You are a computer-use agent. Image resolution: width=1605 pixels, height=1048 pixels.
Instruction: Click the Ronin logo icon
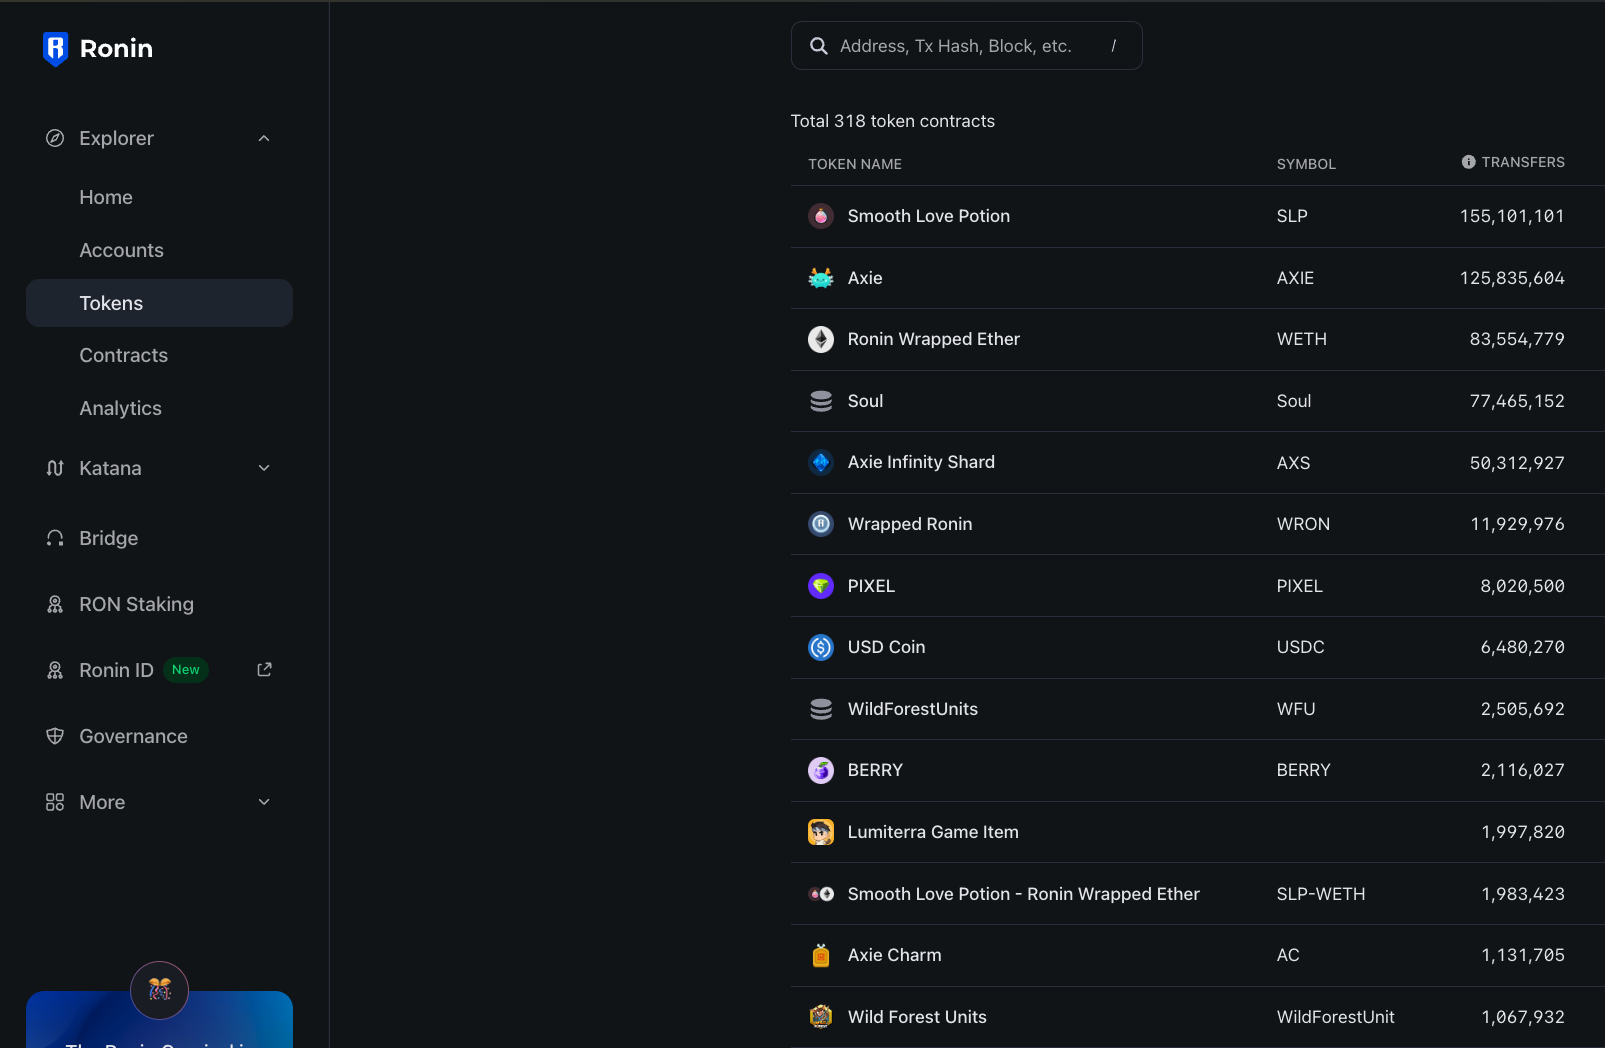[56, 49]
